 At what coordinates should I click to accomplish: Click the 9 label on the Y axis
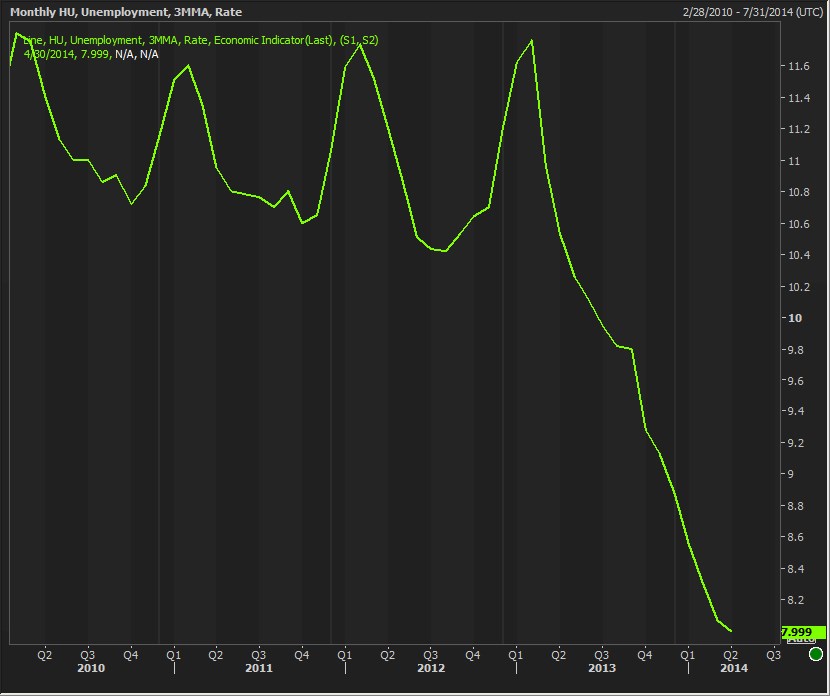tap(792, 475)
